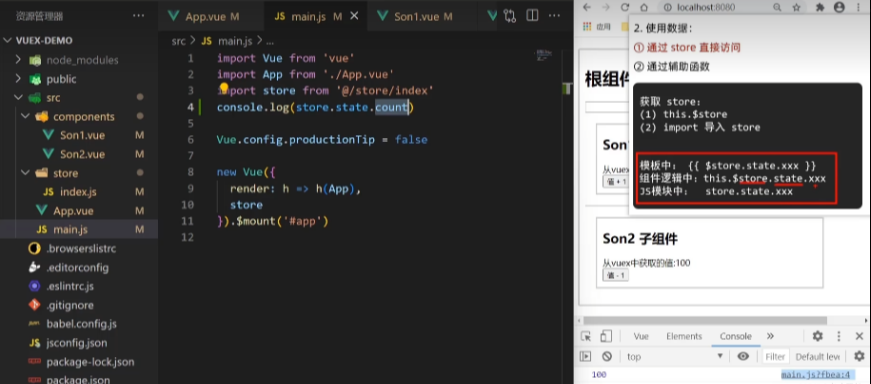Clear the console output
Screen dimensions: 871x384
[x=607, y=356]
